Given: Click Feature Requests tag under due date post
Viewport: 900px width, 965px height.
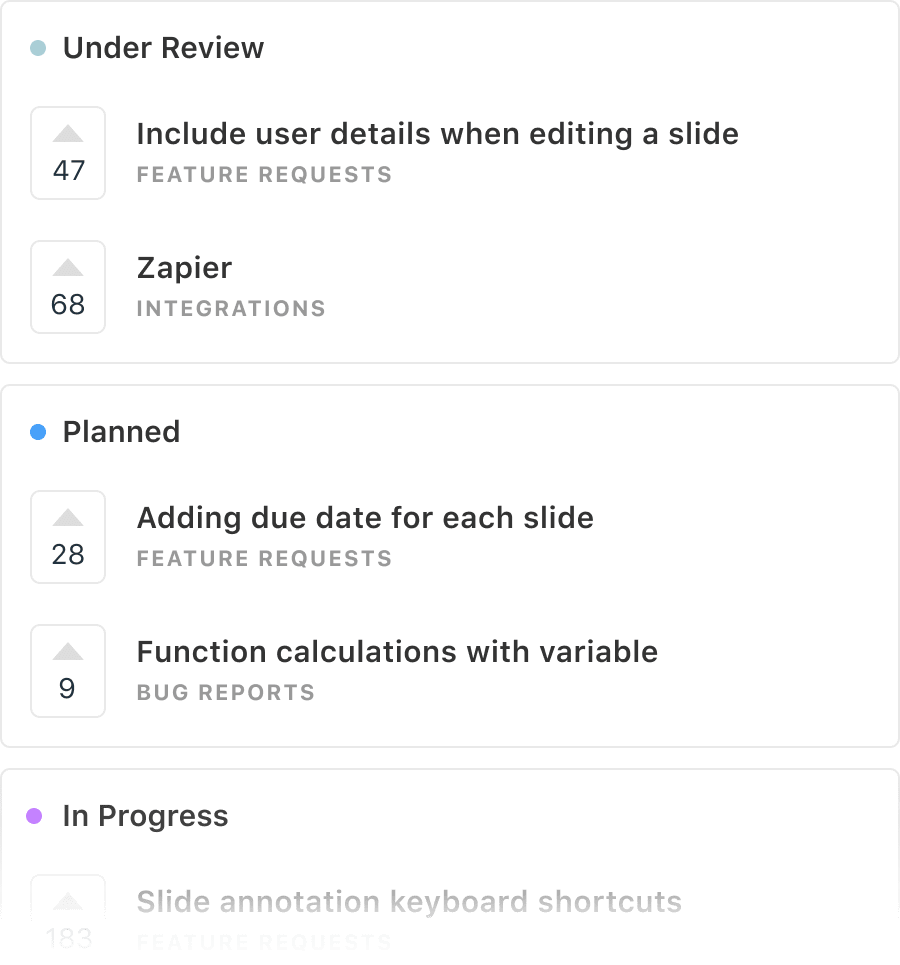Looking at the screenshot, I should (x=264, y=558).
